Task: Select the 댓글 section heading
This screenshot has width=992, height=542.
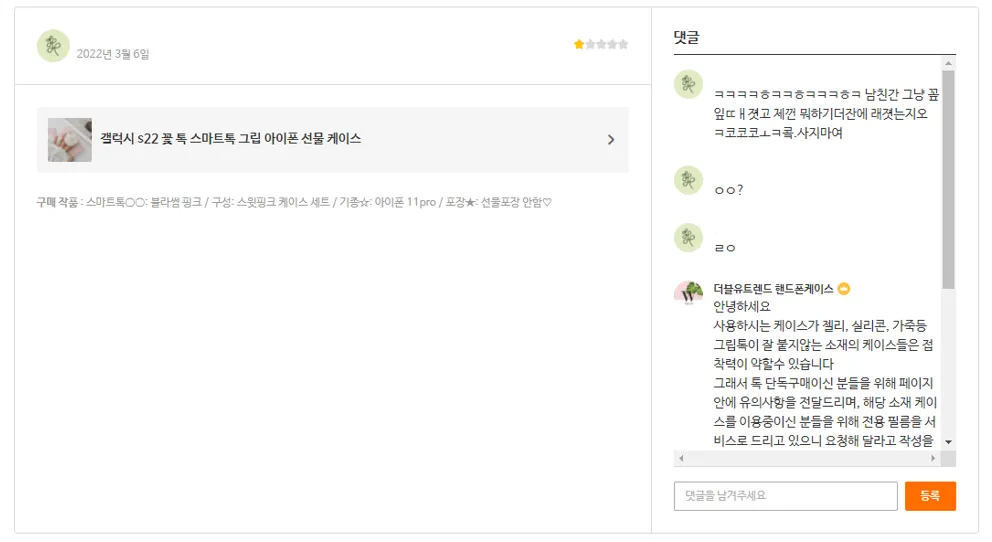Action: coord(686,38)
